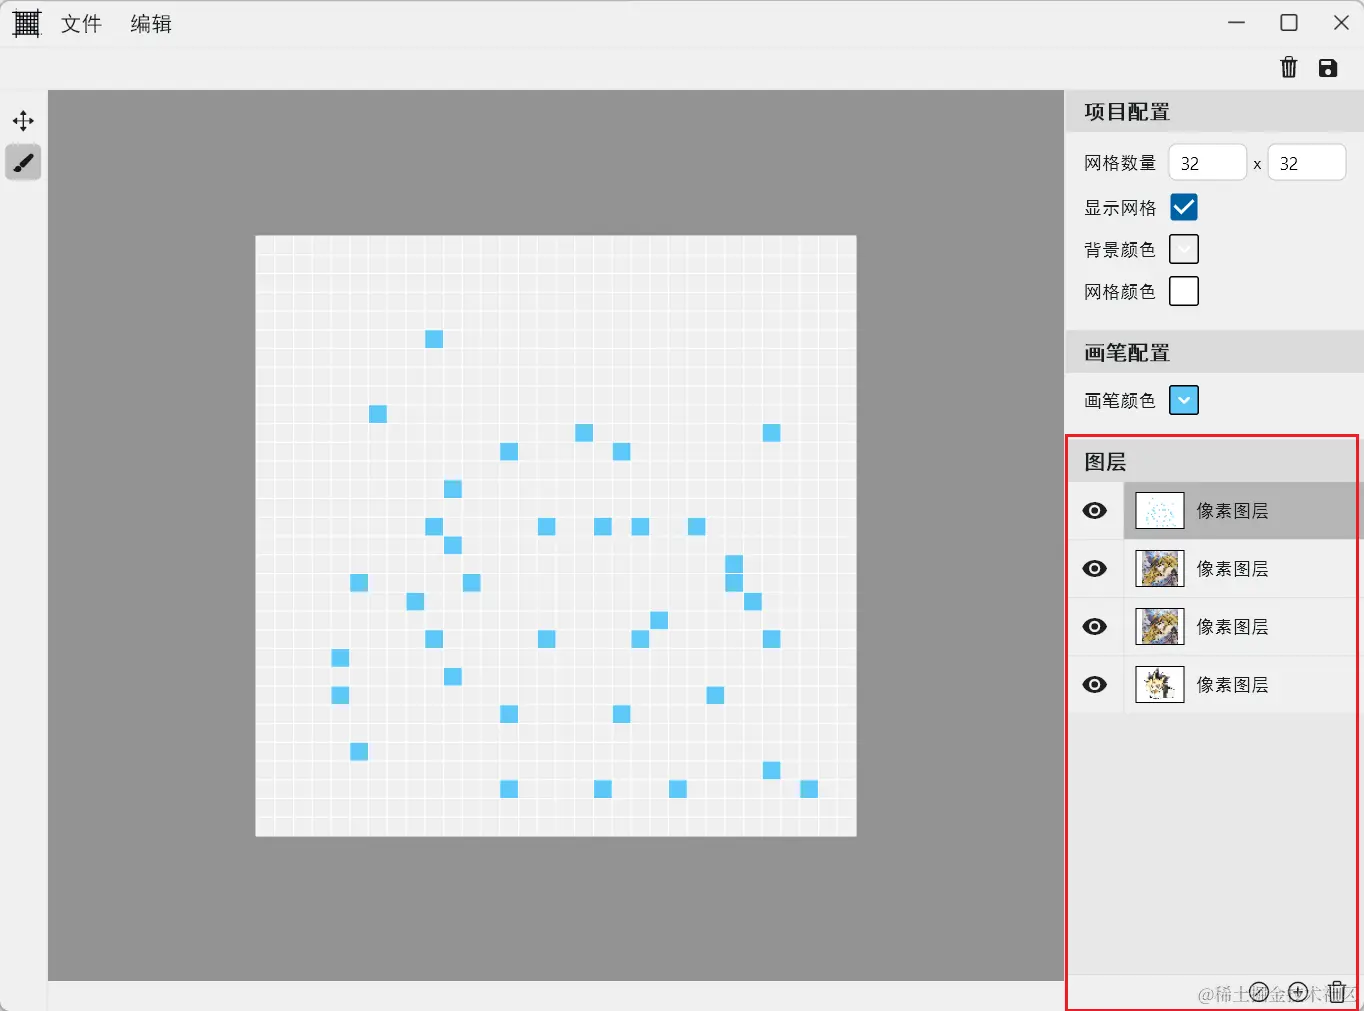Open the 背景颜色 color dropdown
The height and width of the screenshot is (1011, 1364).
[1184, 249]
